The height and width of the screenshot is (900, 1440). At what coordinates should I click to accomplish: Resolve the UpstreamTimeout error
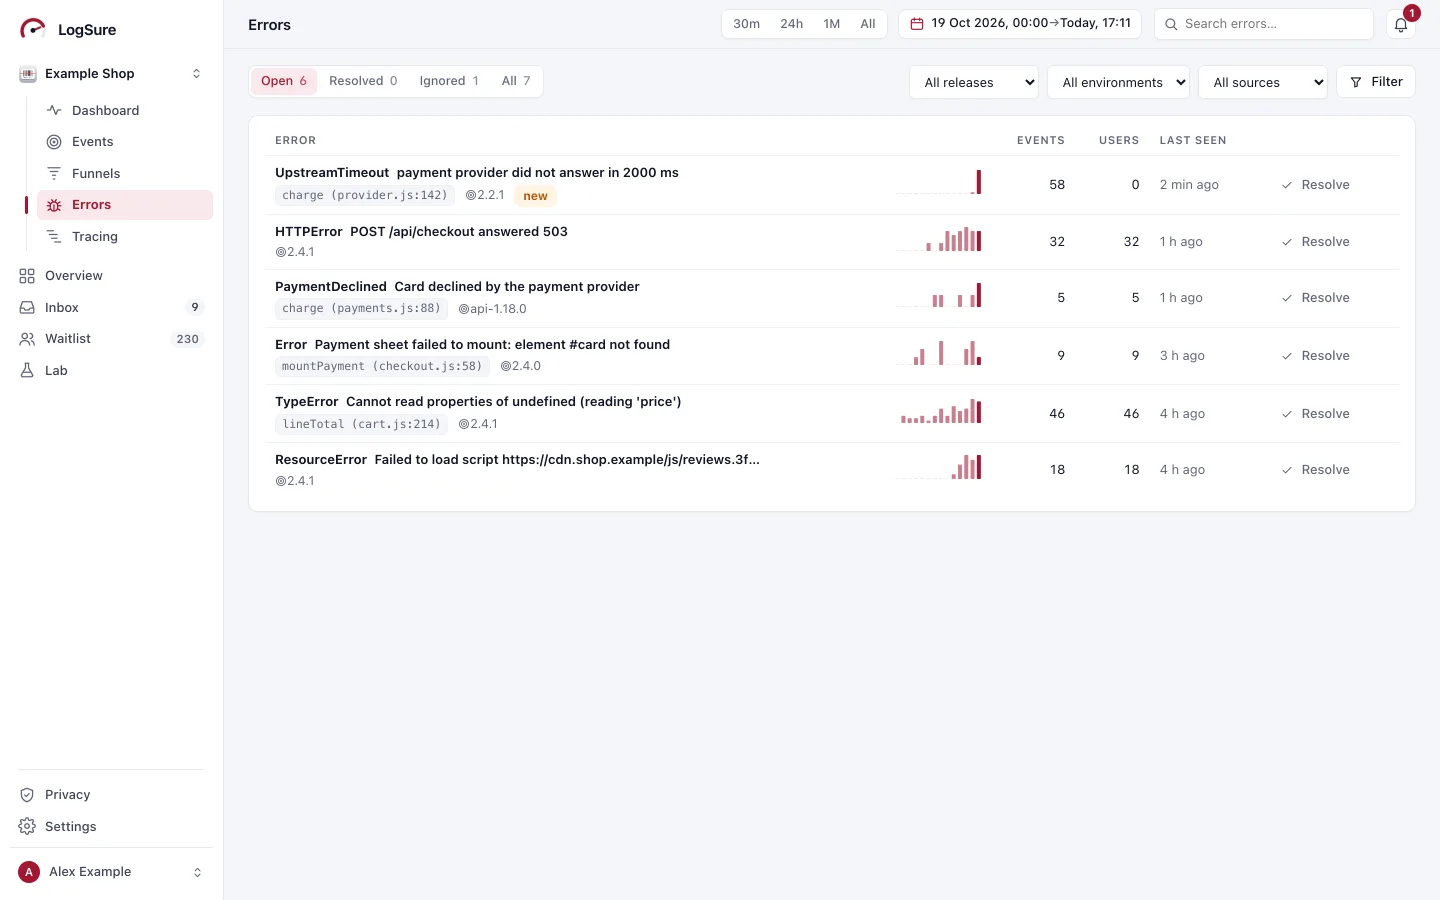click(1316, 185)
